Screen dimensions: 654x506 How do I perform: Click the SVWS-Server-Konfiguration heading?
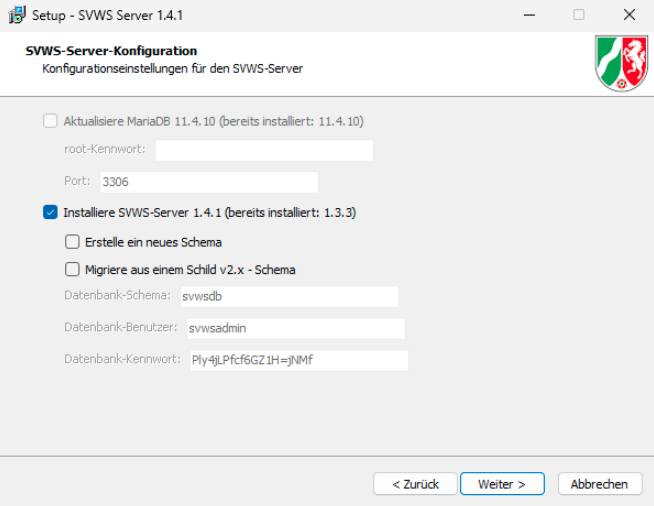pos(111,51)
